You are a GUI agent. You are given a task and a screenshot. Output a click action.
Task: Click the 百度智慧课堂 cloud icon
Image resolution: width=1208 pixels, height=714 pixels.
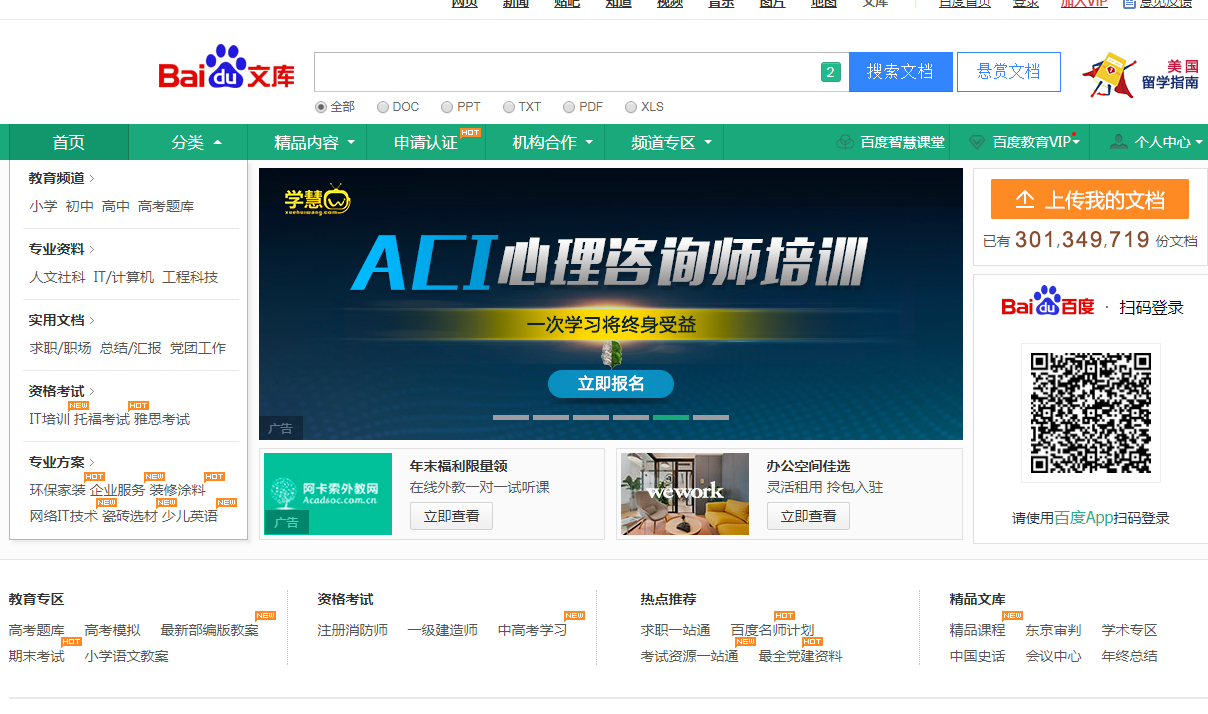pyautogui.click(x=844, y=142)
